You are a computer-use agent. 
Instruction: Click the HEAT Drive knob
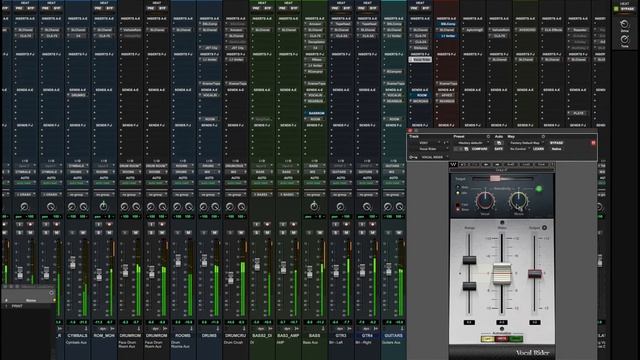click(624, 24)
